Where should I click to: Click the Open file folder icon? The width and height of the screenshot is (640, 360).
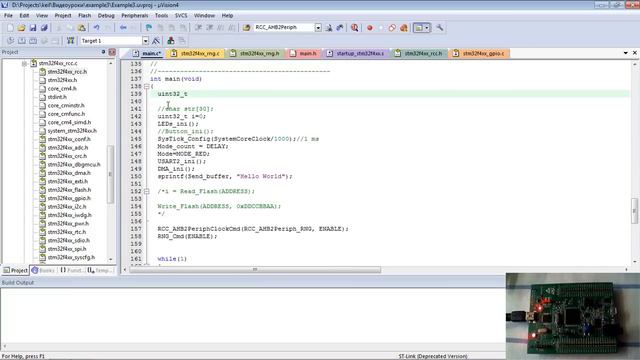click(21, 28)
